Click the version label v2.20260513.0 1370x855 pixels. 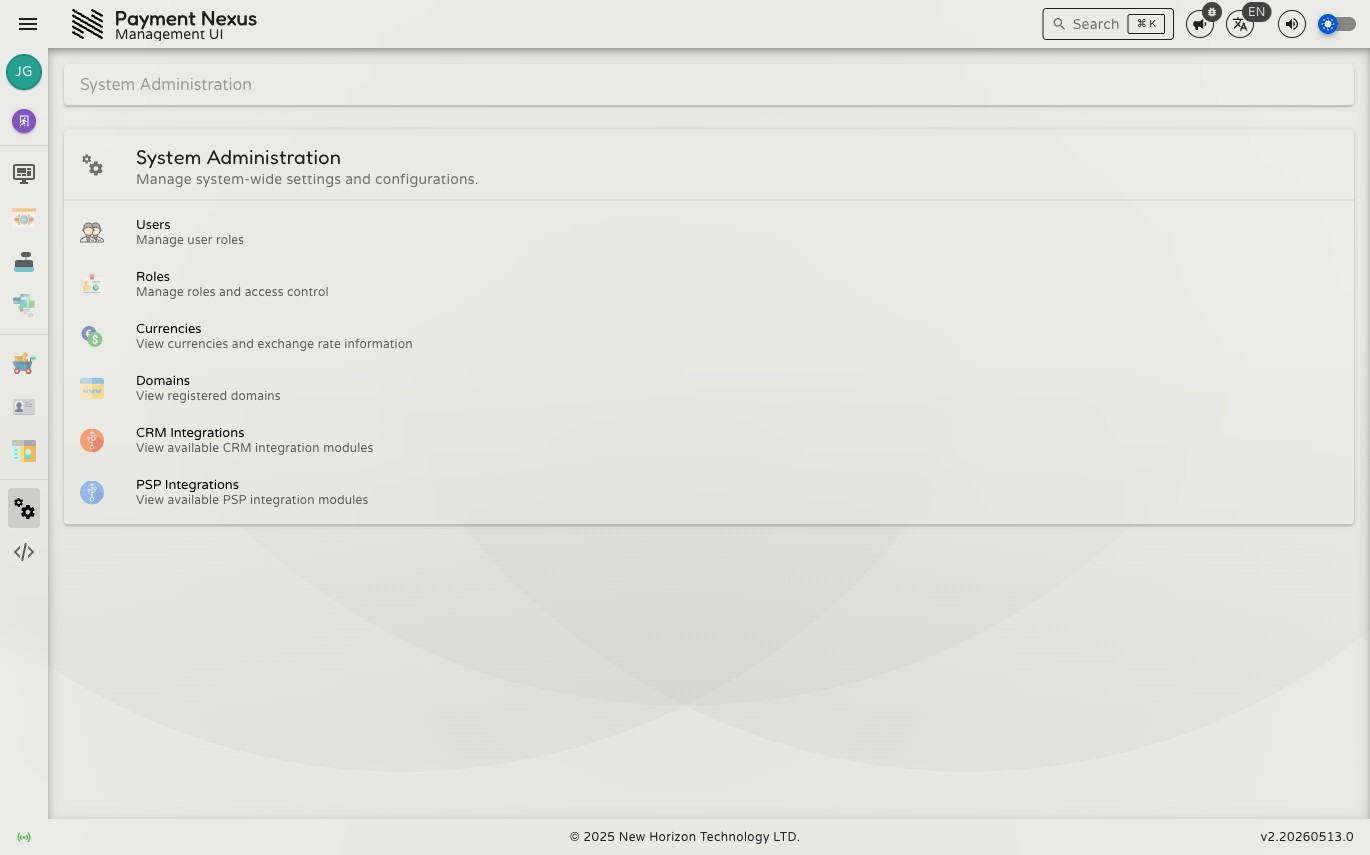point(1306,837)
